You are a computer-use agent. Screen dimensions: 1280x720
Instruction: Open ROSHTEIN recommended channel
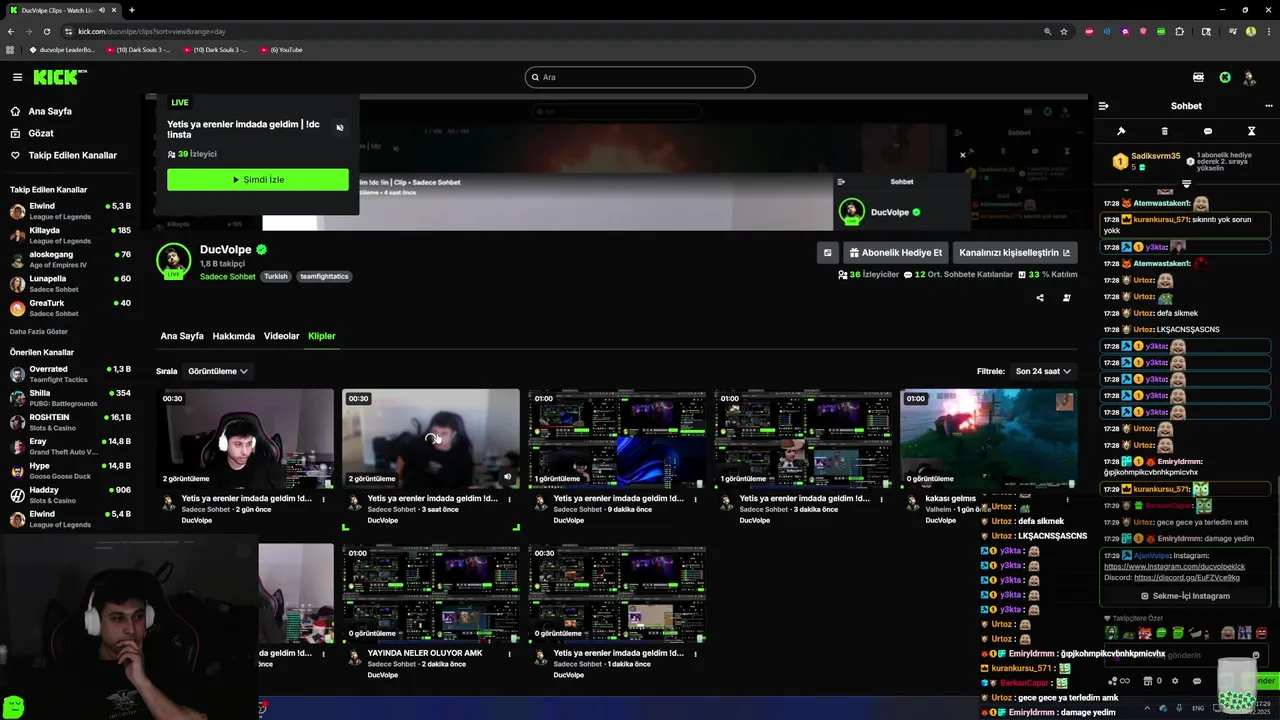click(70, 422)
